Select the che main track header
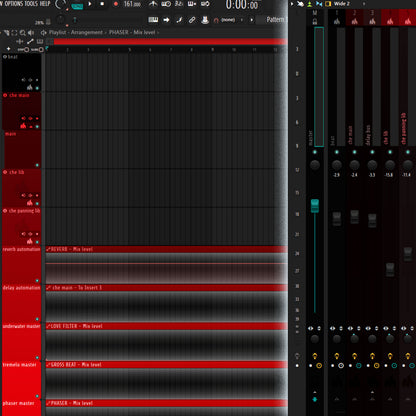This screenshot has width=416, height=416. point(21,111)
